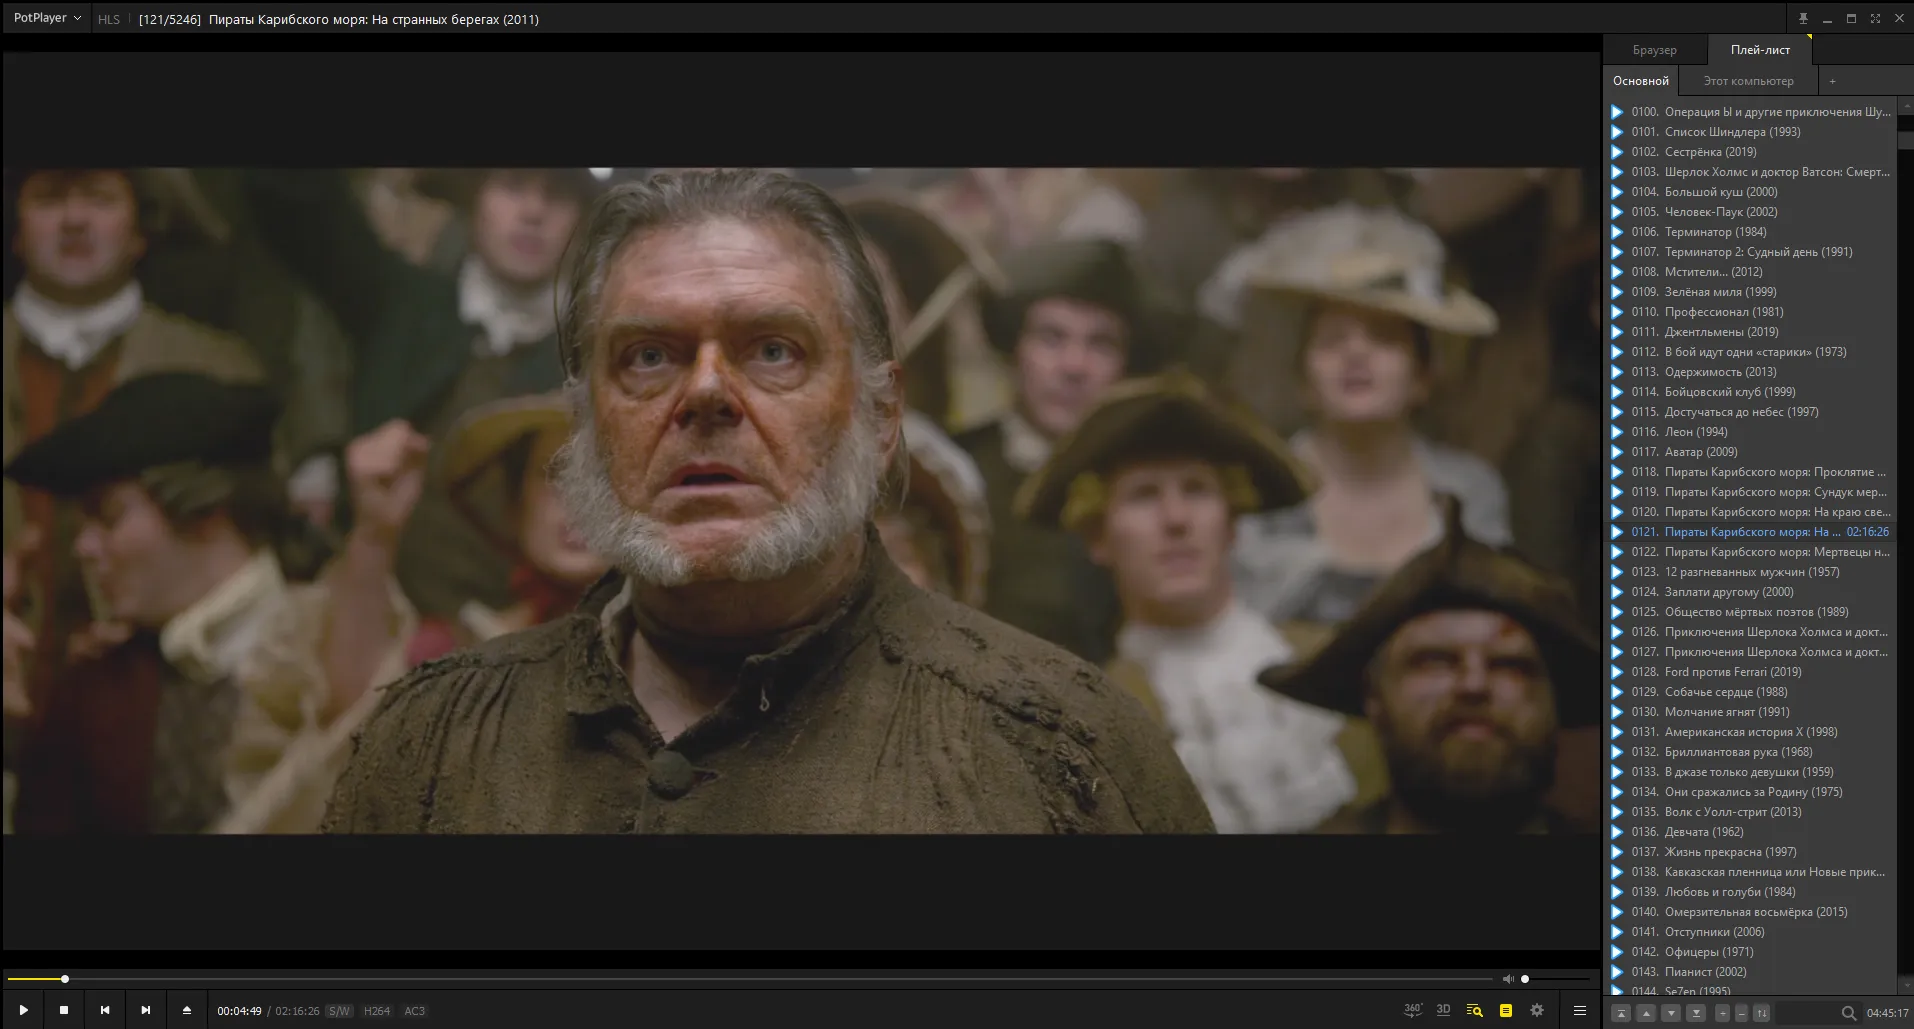Viewport: 1914px width, 1029px height.
Task: Select playlist item Леон (1994)
Action: coord(1752,432)
